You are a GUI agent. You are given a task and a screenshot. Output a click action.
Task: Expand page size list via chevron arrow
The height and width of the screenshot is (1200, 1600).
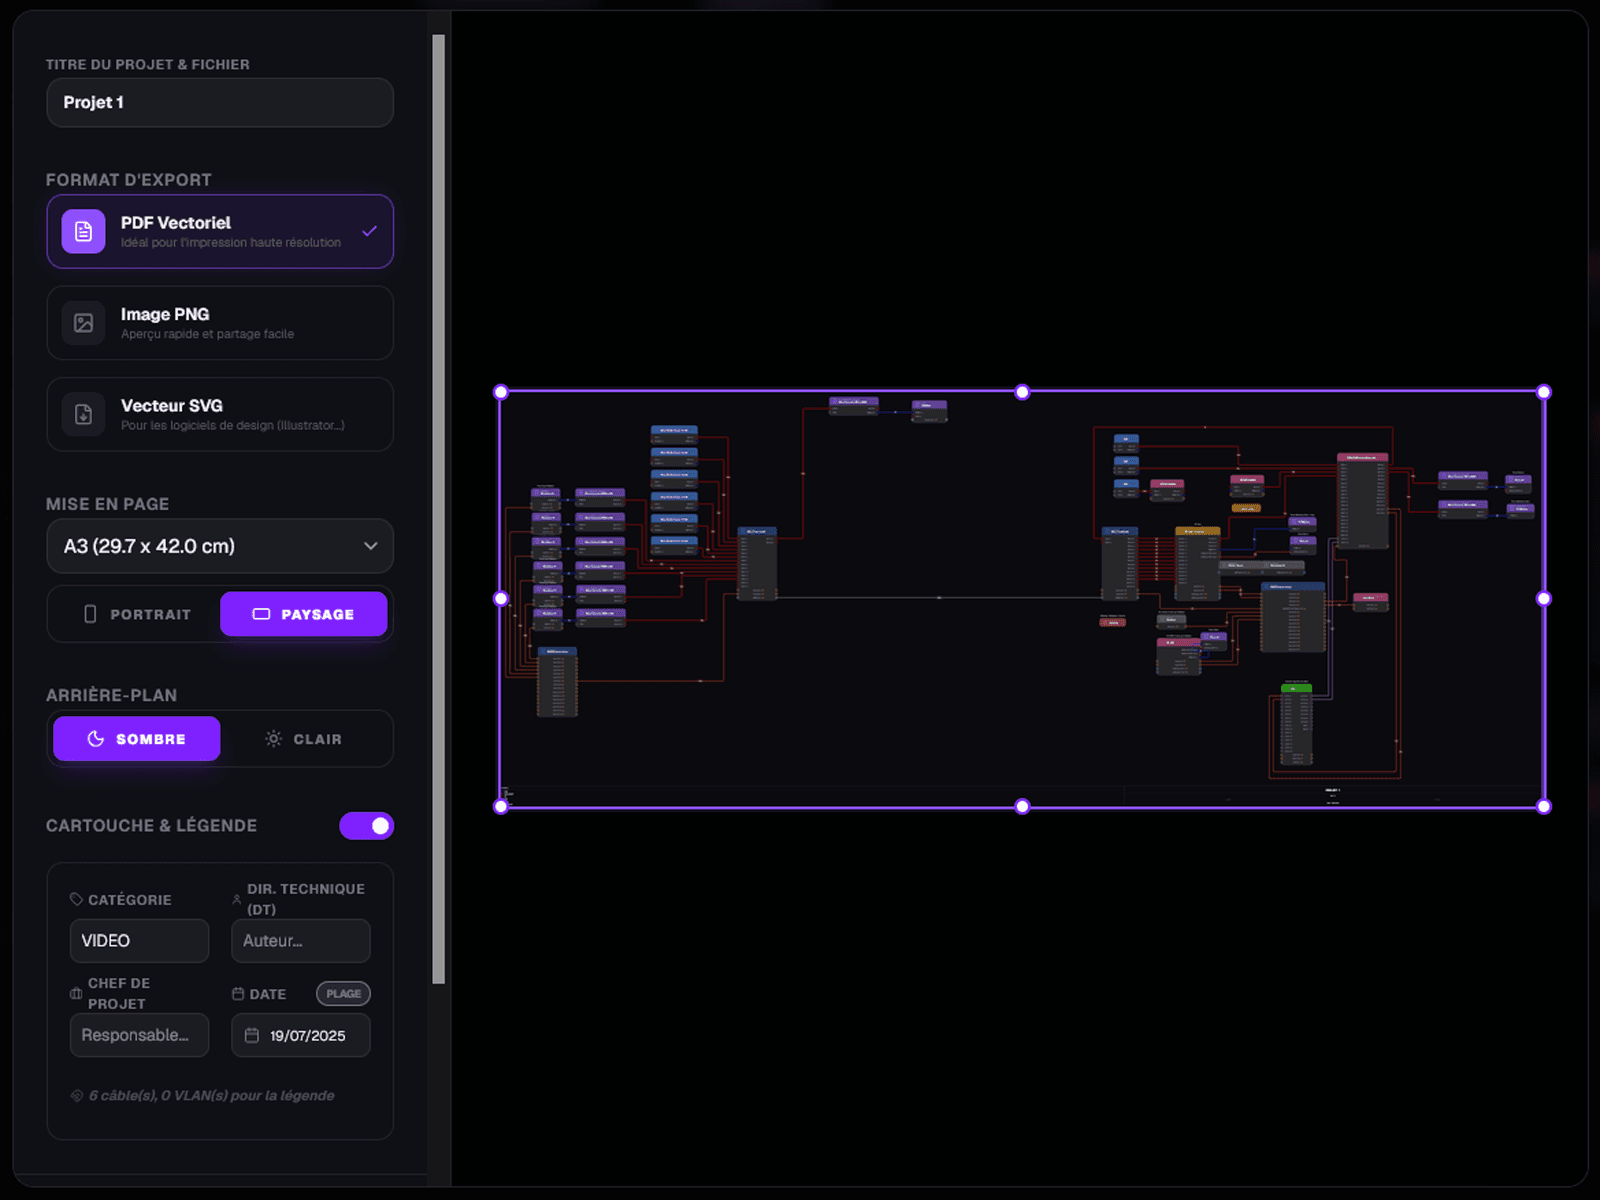pos(370,546)
